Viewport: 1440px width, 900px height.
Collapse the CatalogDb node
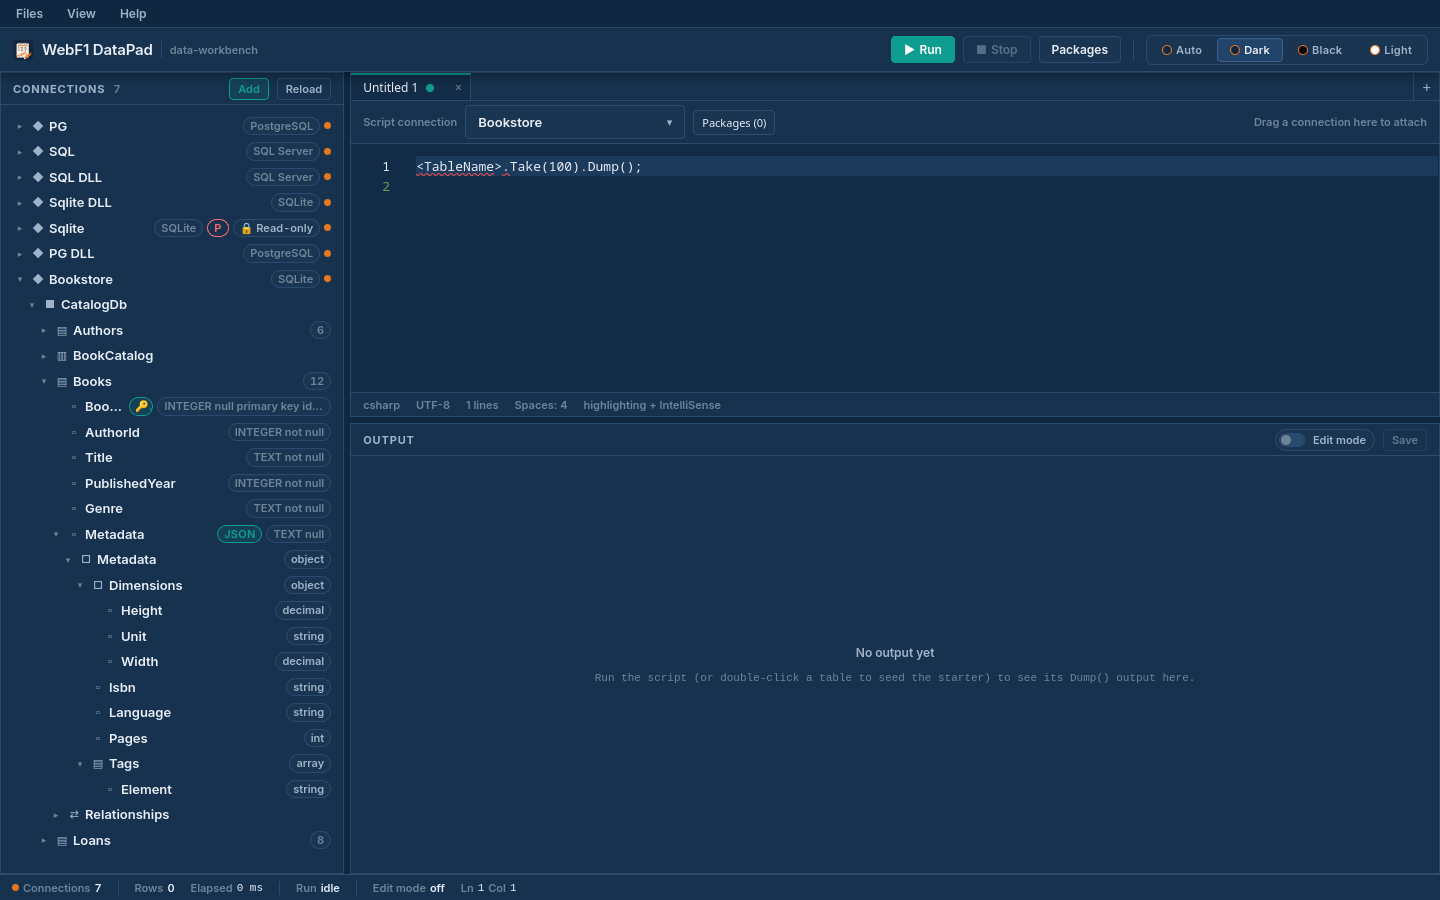(x=31, y=305)
